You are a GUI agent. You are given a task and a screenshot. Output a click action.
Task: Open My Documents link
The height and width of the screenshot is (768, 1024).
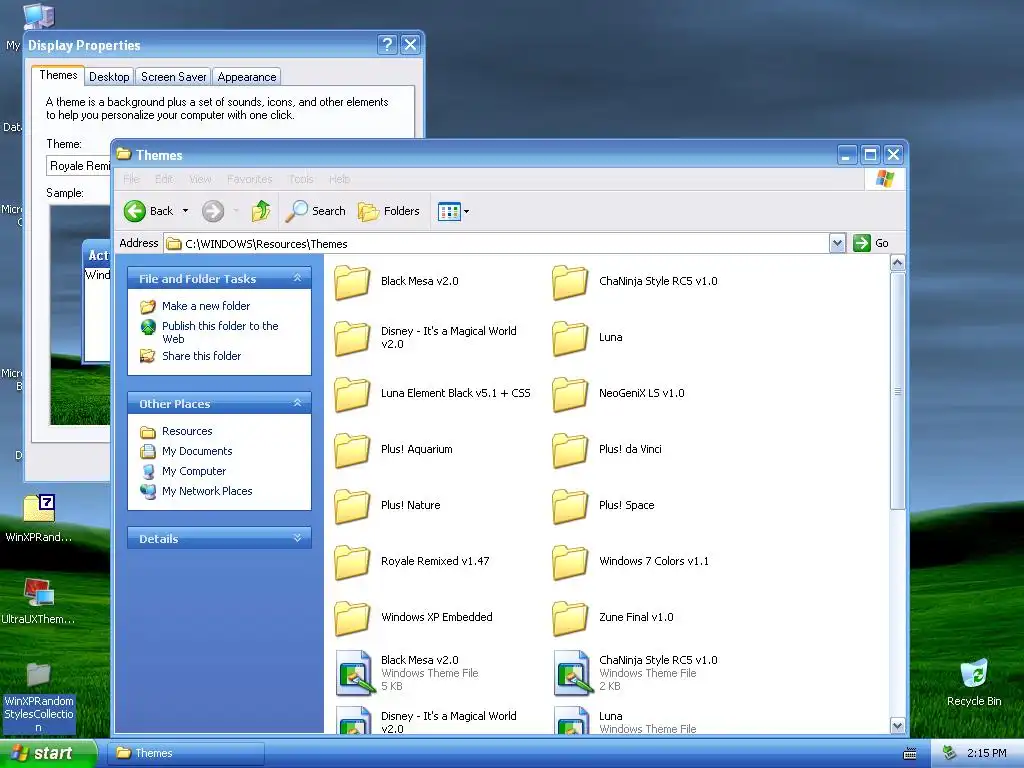(197, 451)
